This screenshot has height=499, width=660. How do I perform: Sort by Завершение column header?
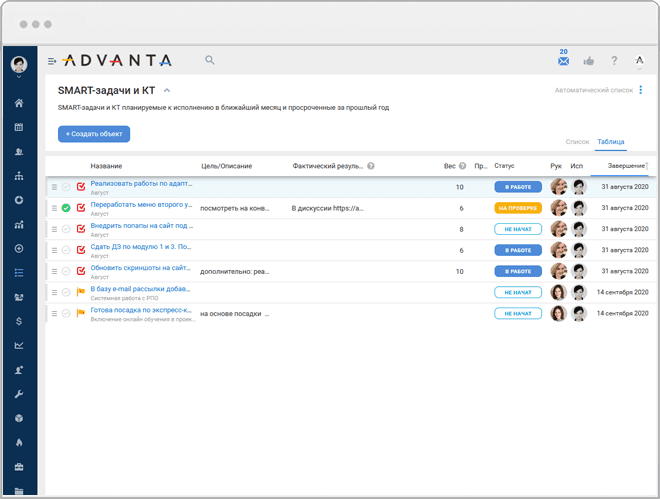(x=626, y=166)
